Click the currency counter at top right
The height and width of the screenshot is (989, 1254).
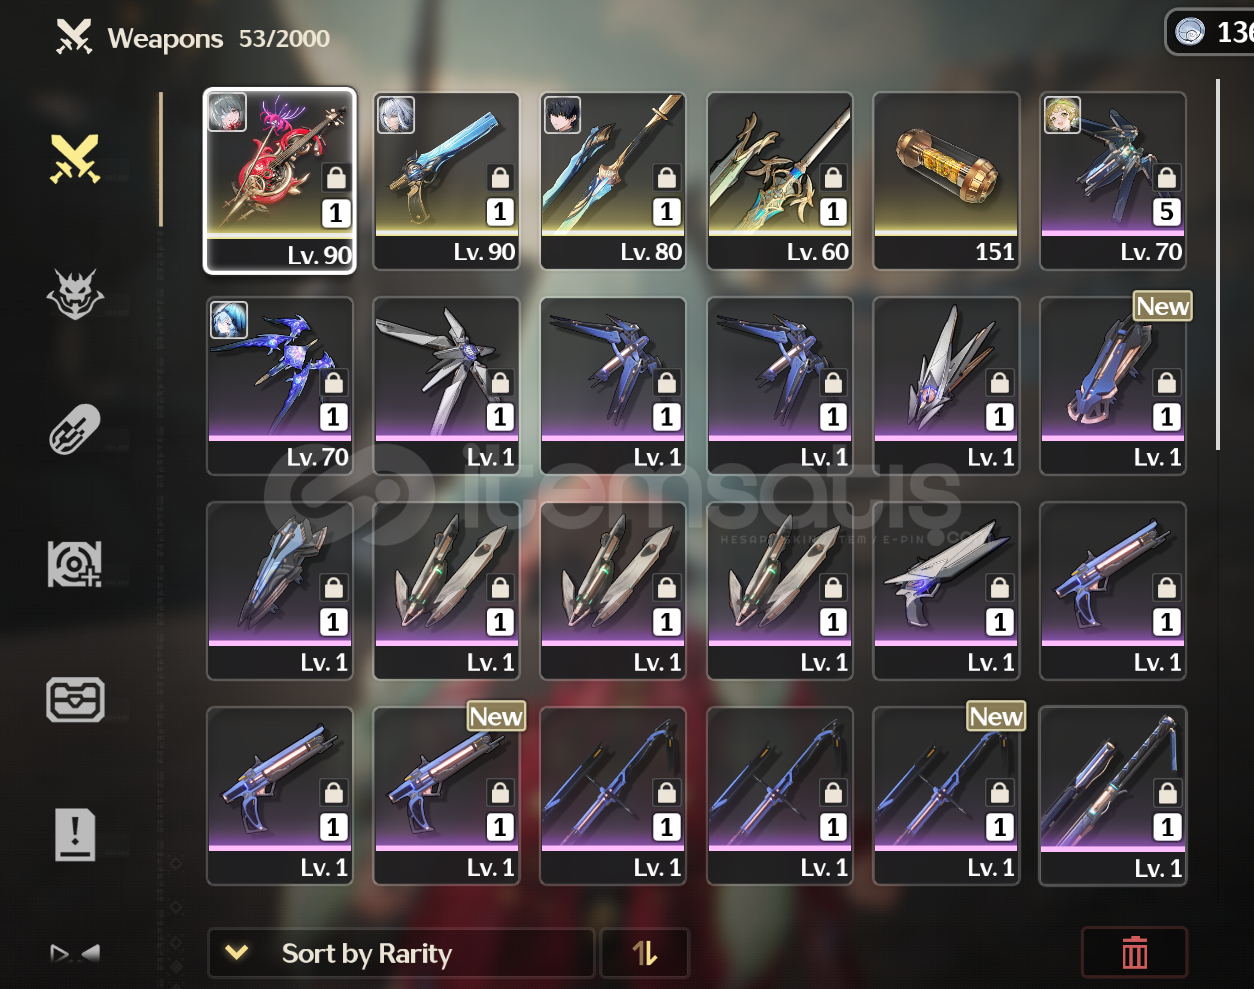(x=1210, y=32)
